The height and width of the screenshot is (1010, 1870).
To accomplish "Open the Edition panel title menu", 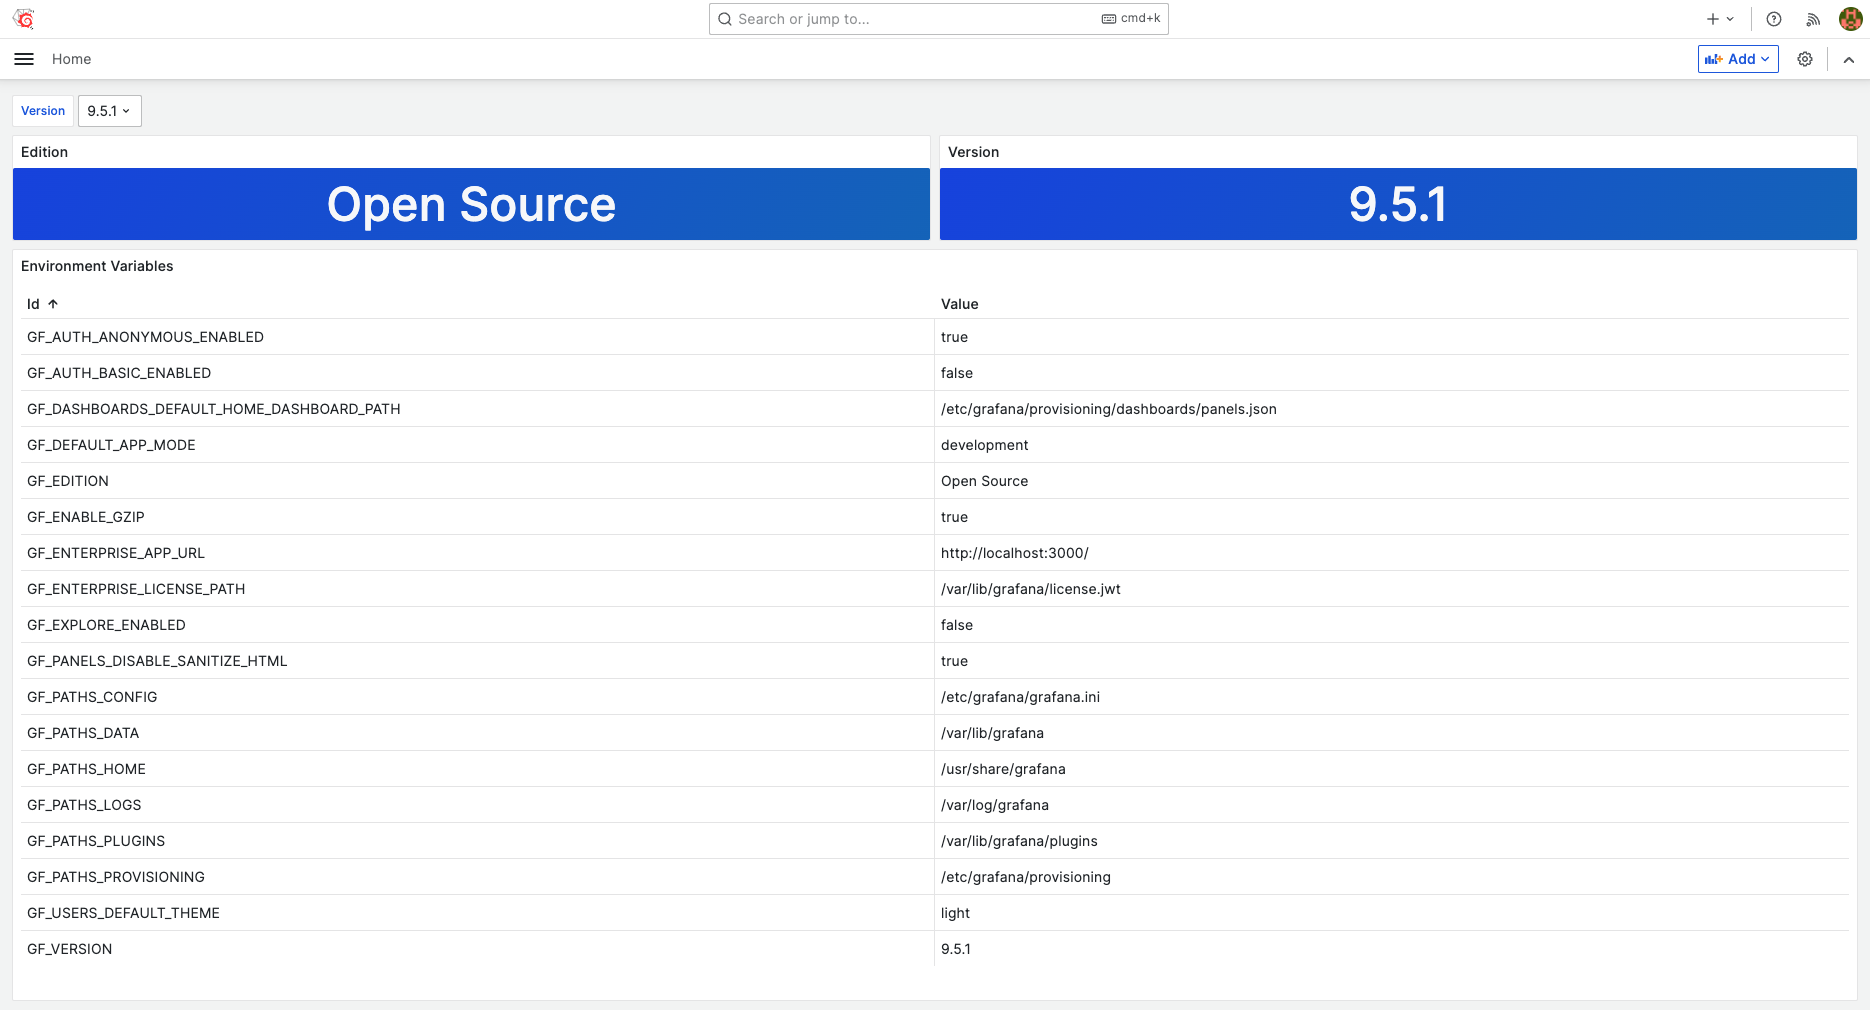I will point(45,152).
